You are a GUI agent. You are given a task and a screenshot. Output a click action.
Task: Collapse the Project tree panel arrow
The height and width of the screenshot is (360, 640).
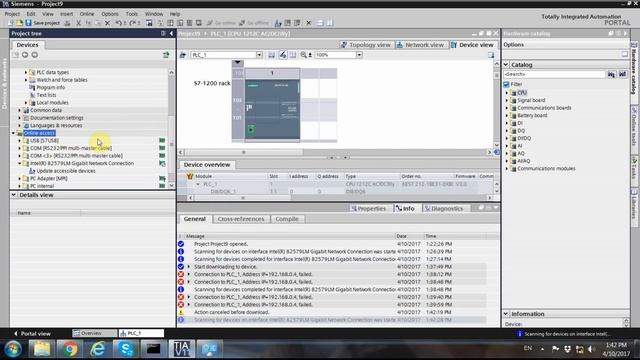[171, 33]
